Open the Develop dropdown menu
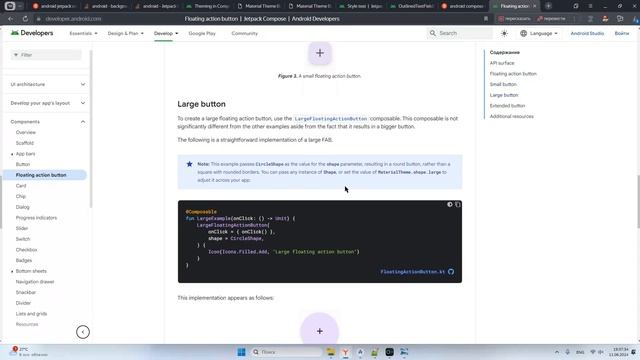The width and height of the screenshot is (640, 360). [x=166, y=33]
